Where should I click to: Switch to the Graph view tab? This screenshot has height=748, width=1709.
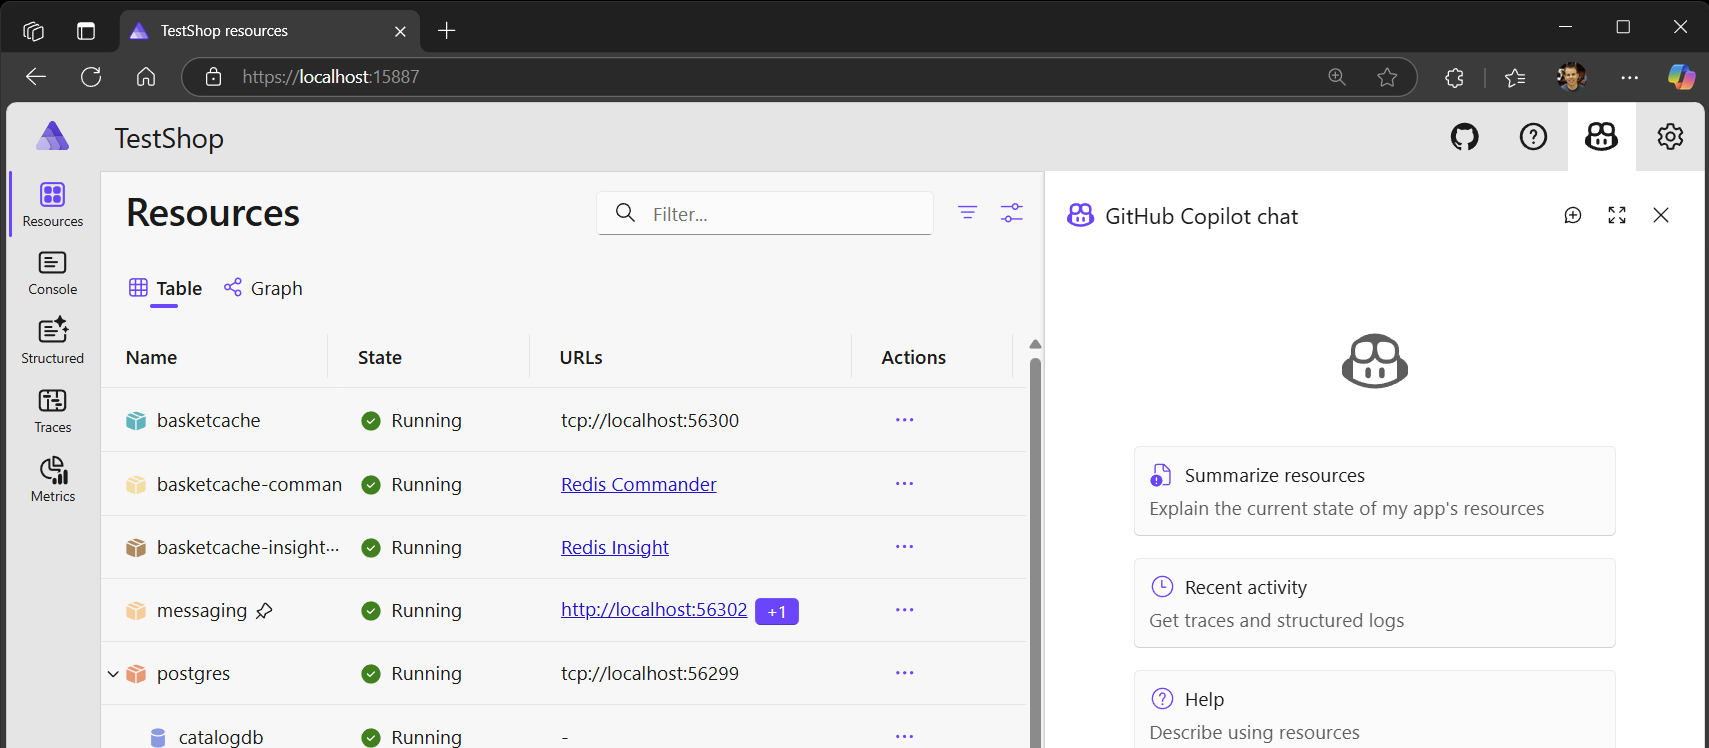(x=263, y=288)
